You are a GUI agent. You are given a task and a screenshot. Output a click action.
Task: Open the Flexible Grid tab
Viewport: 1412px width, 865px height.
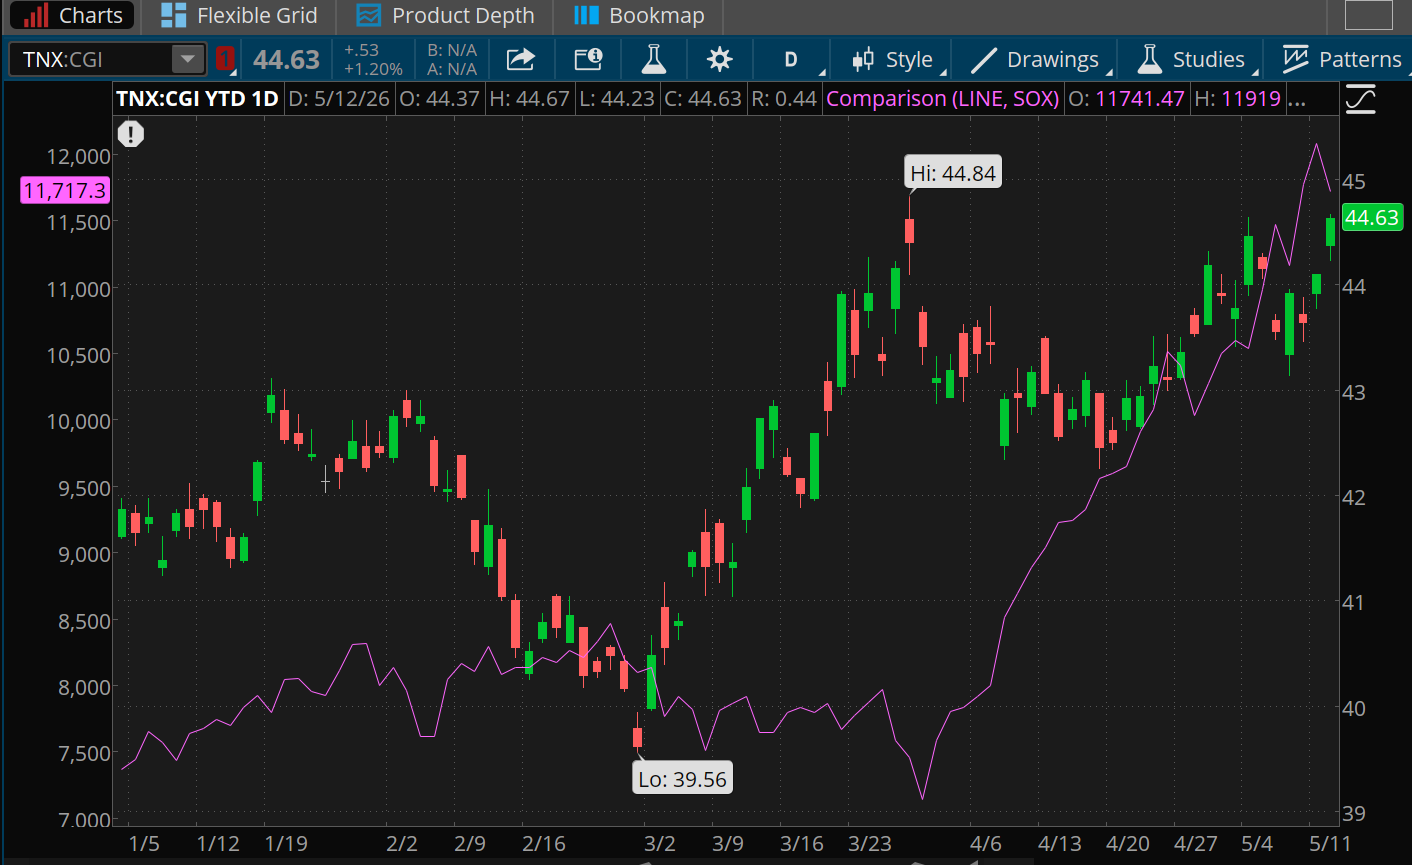tap(239, 16)
